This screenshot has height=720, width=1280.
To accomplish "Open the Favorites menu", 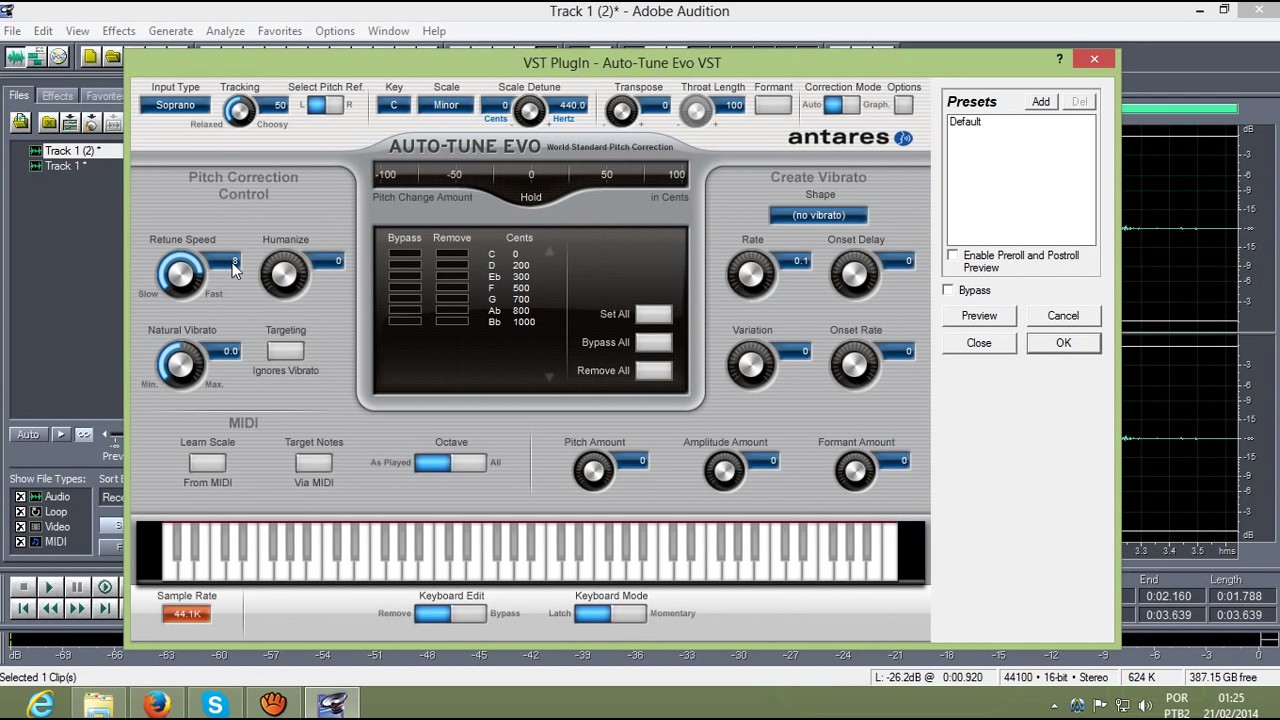I will [279, 31].
